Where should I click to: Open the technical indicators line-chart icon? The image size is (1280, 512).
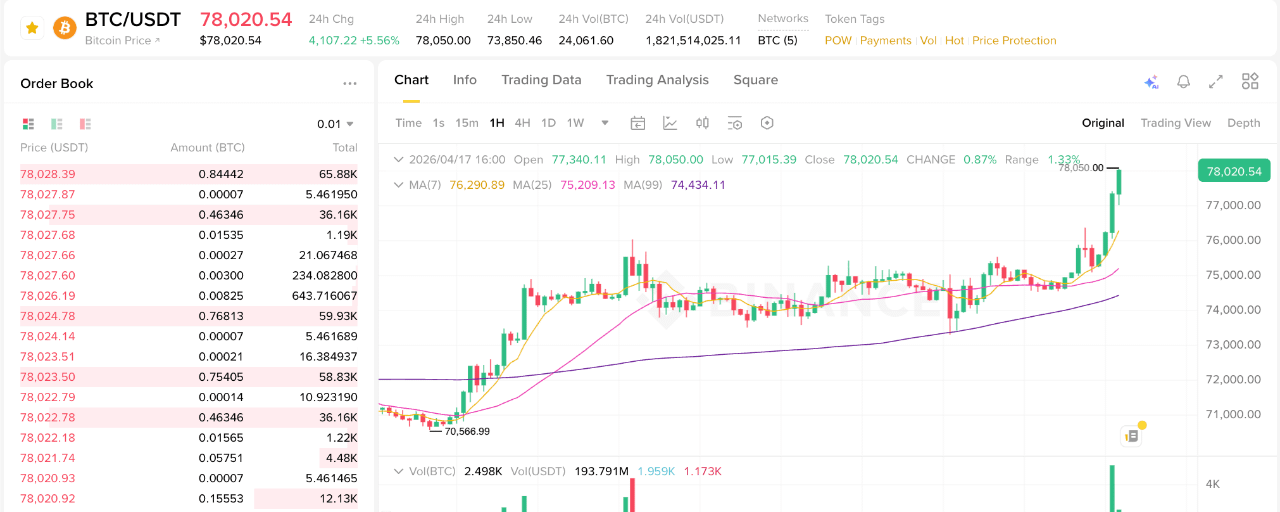670,123
